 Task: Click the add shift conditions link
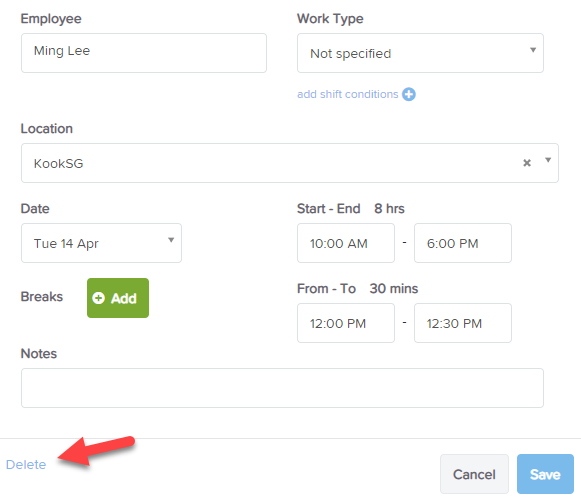pyautogui.click(x=348, y=94)
